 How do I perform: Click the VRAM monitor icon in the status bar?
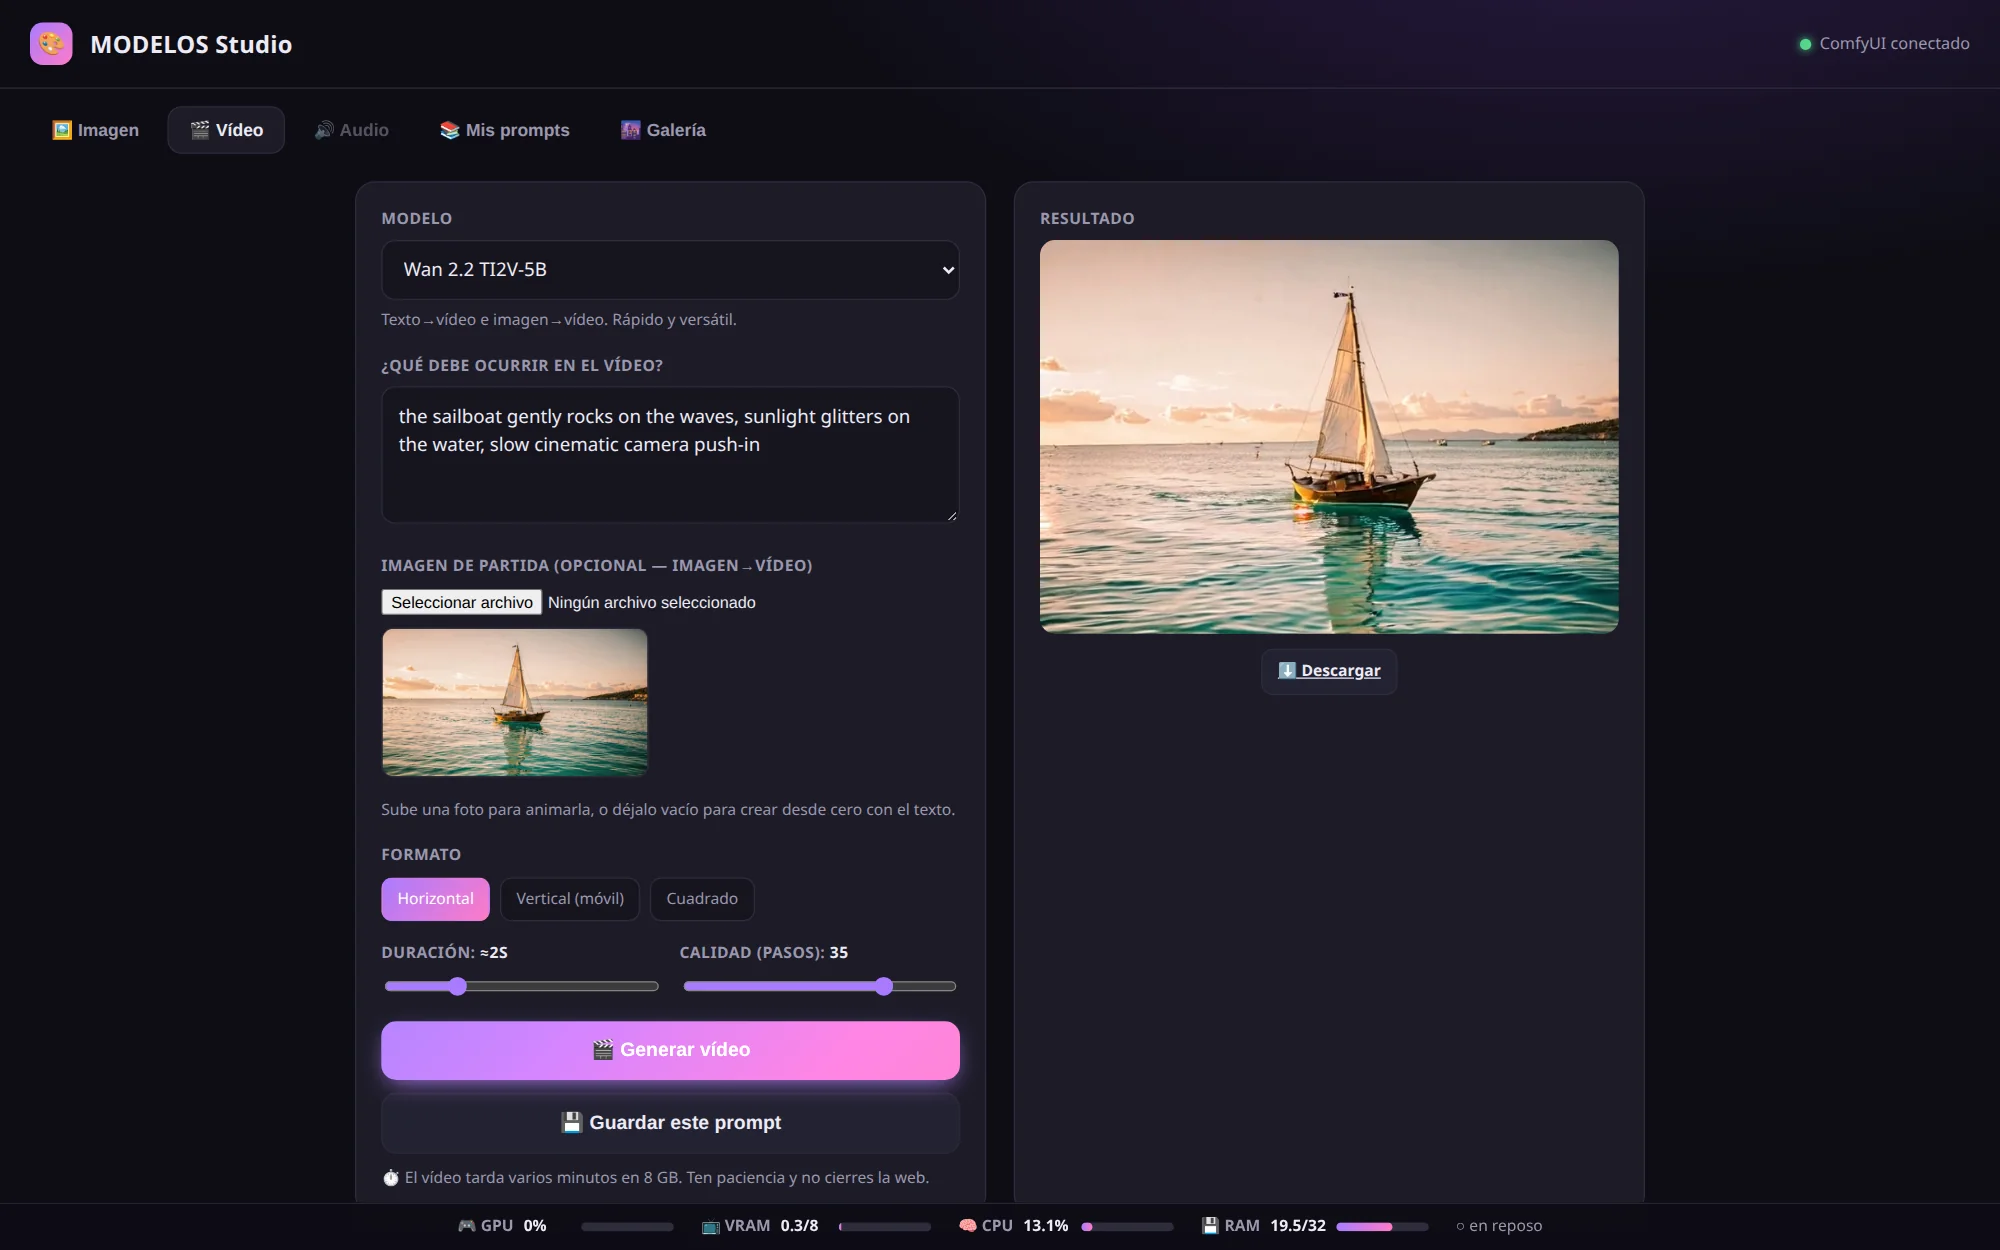tap(711, 1226)
